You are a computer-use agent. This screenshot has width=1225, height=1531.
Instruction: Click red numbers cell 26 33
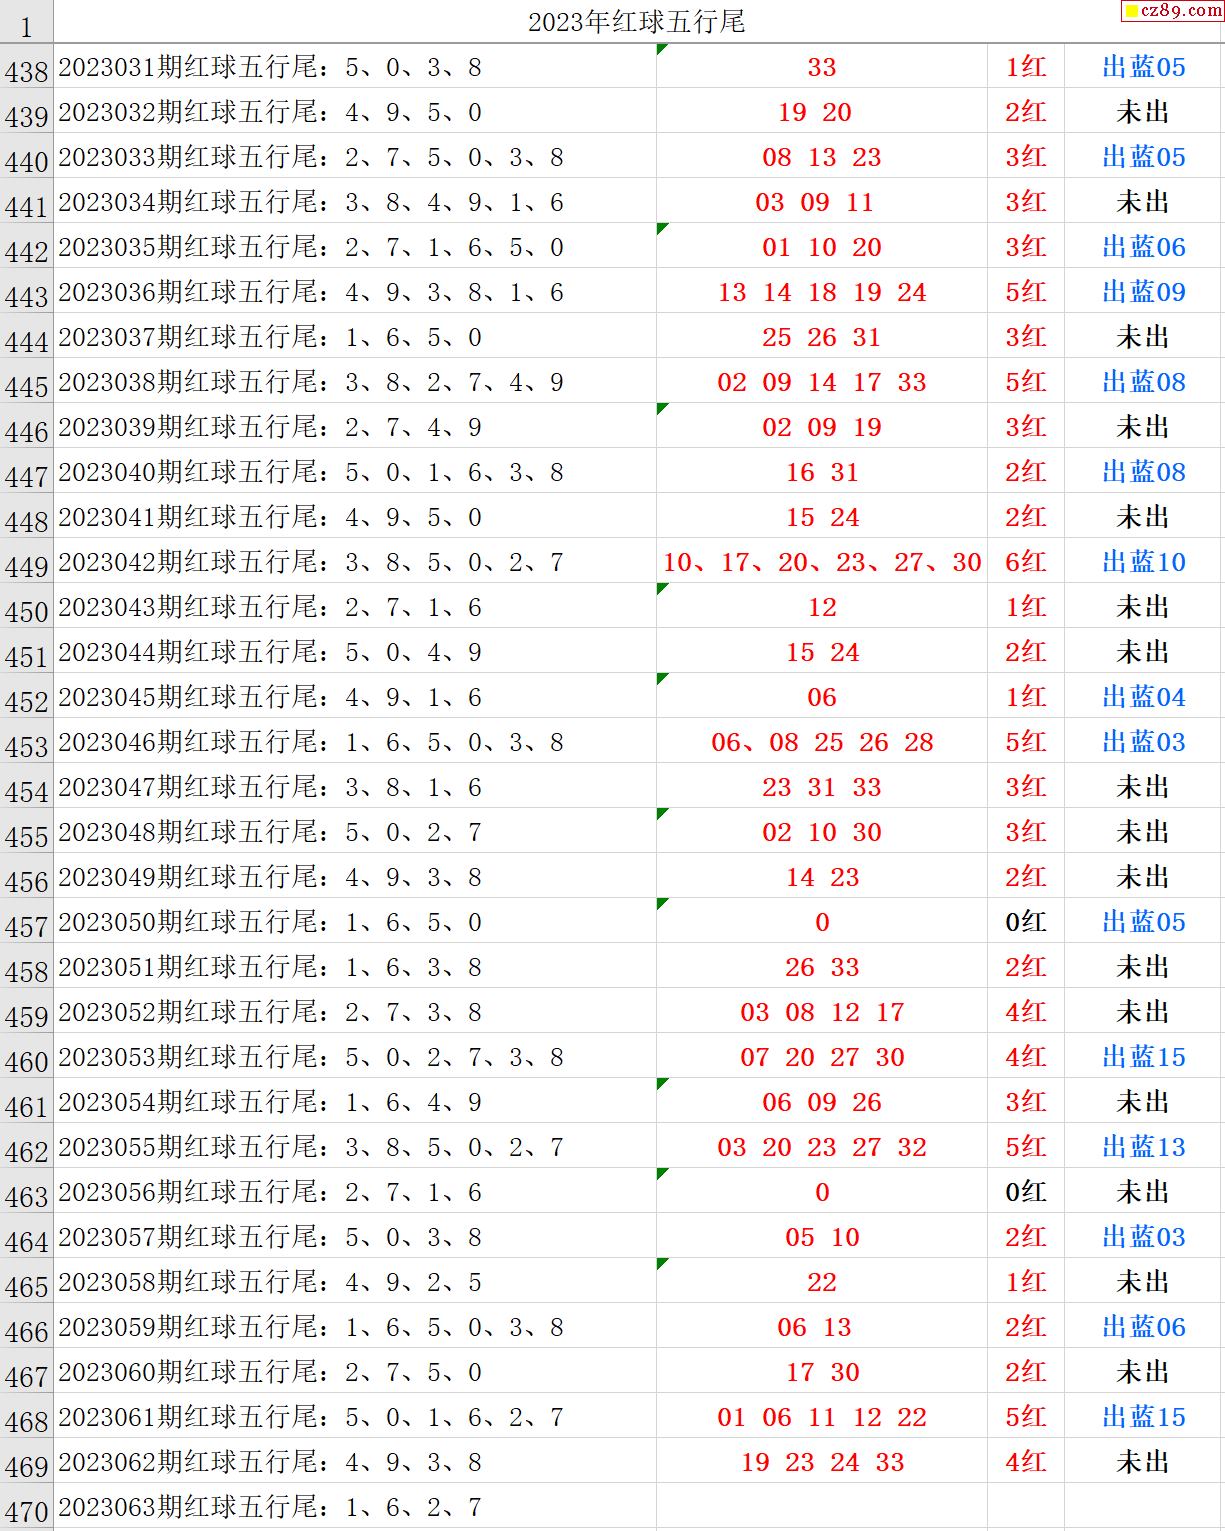pyautogui.click(x=822, y=967)
